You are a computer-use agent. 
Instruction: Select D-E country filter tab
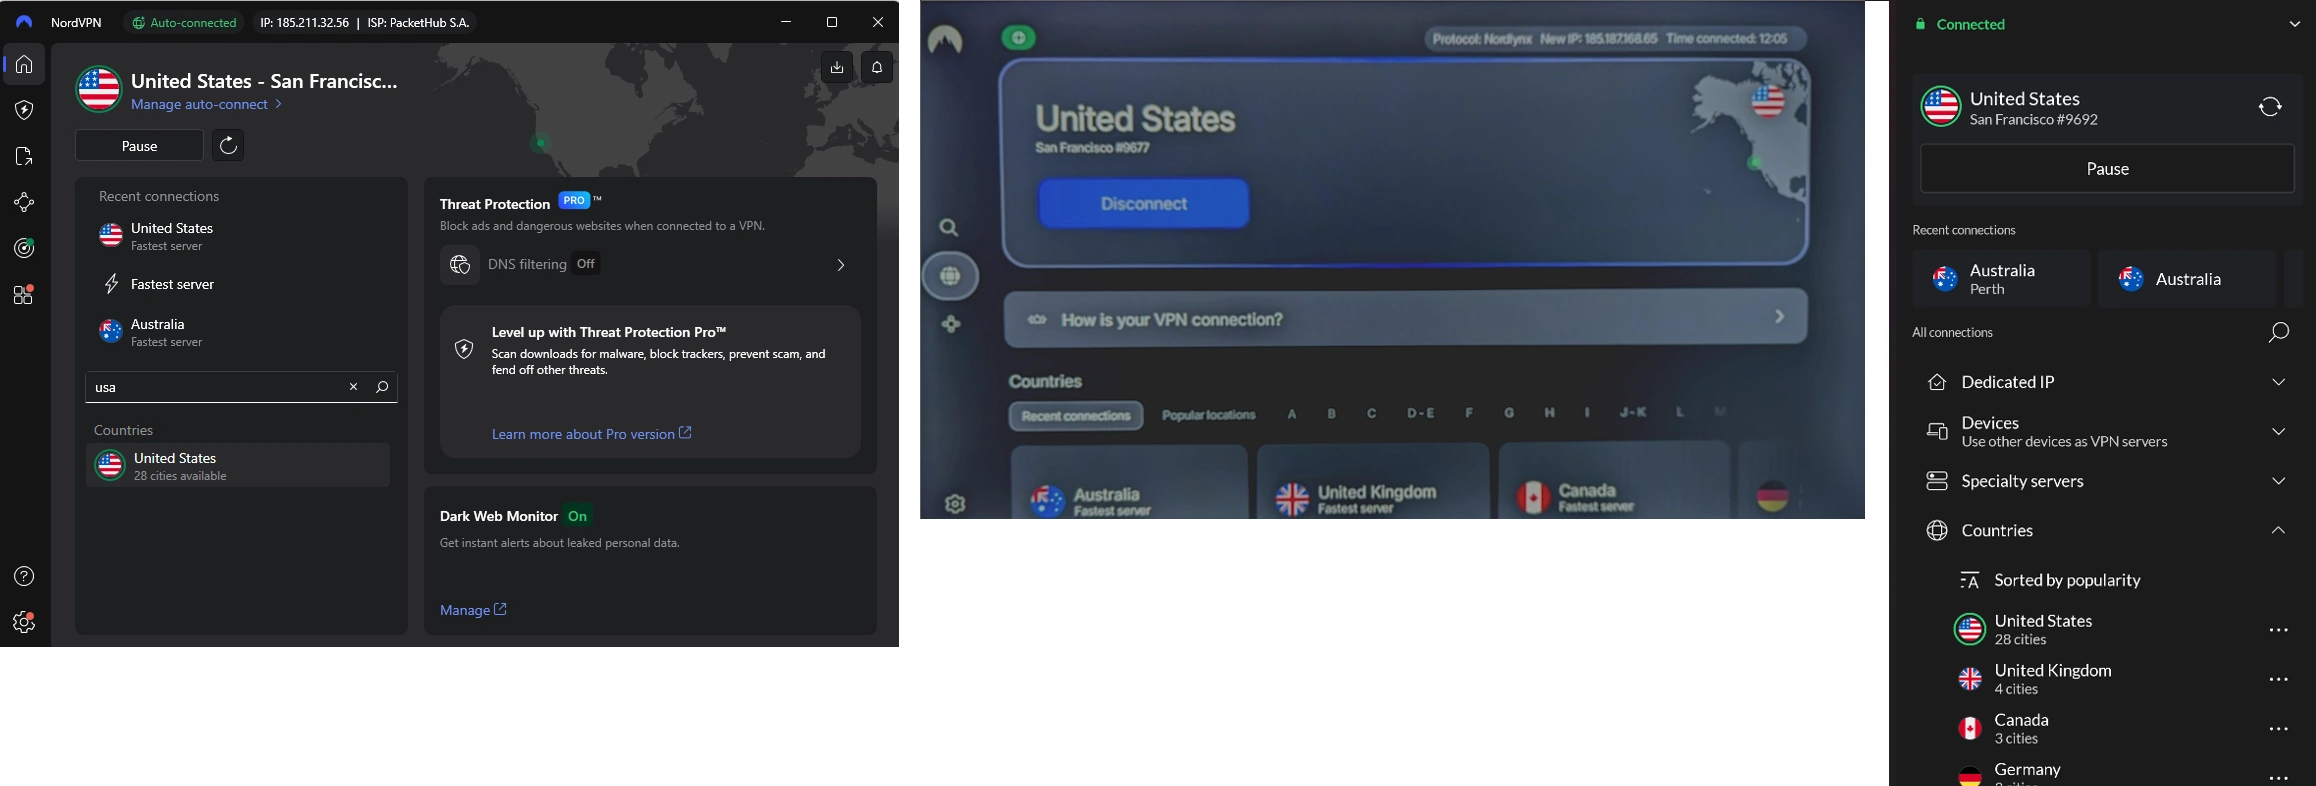[x=1420, y=413]
